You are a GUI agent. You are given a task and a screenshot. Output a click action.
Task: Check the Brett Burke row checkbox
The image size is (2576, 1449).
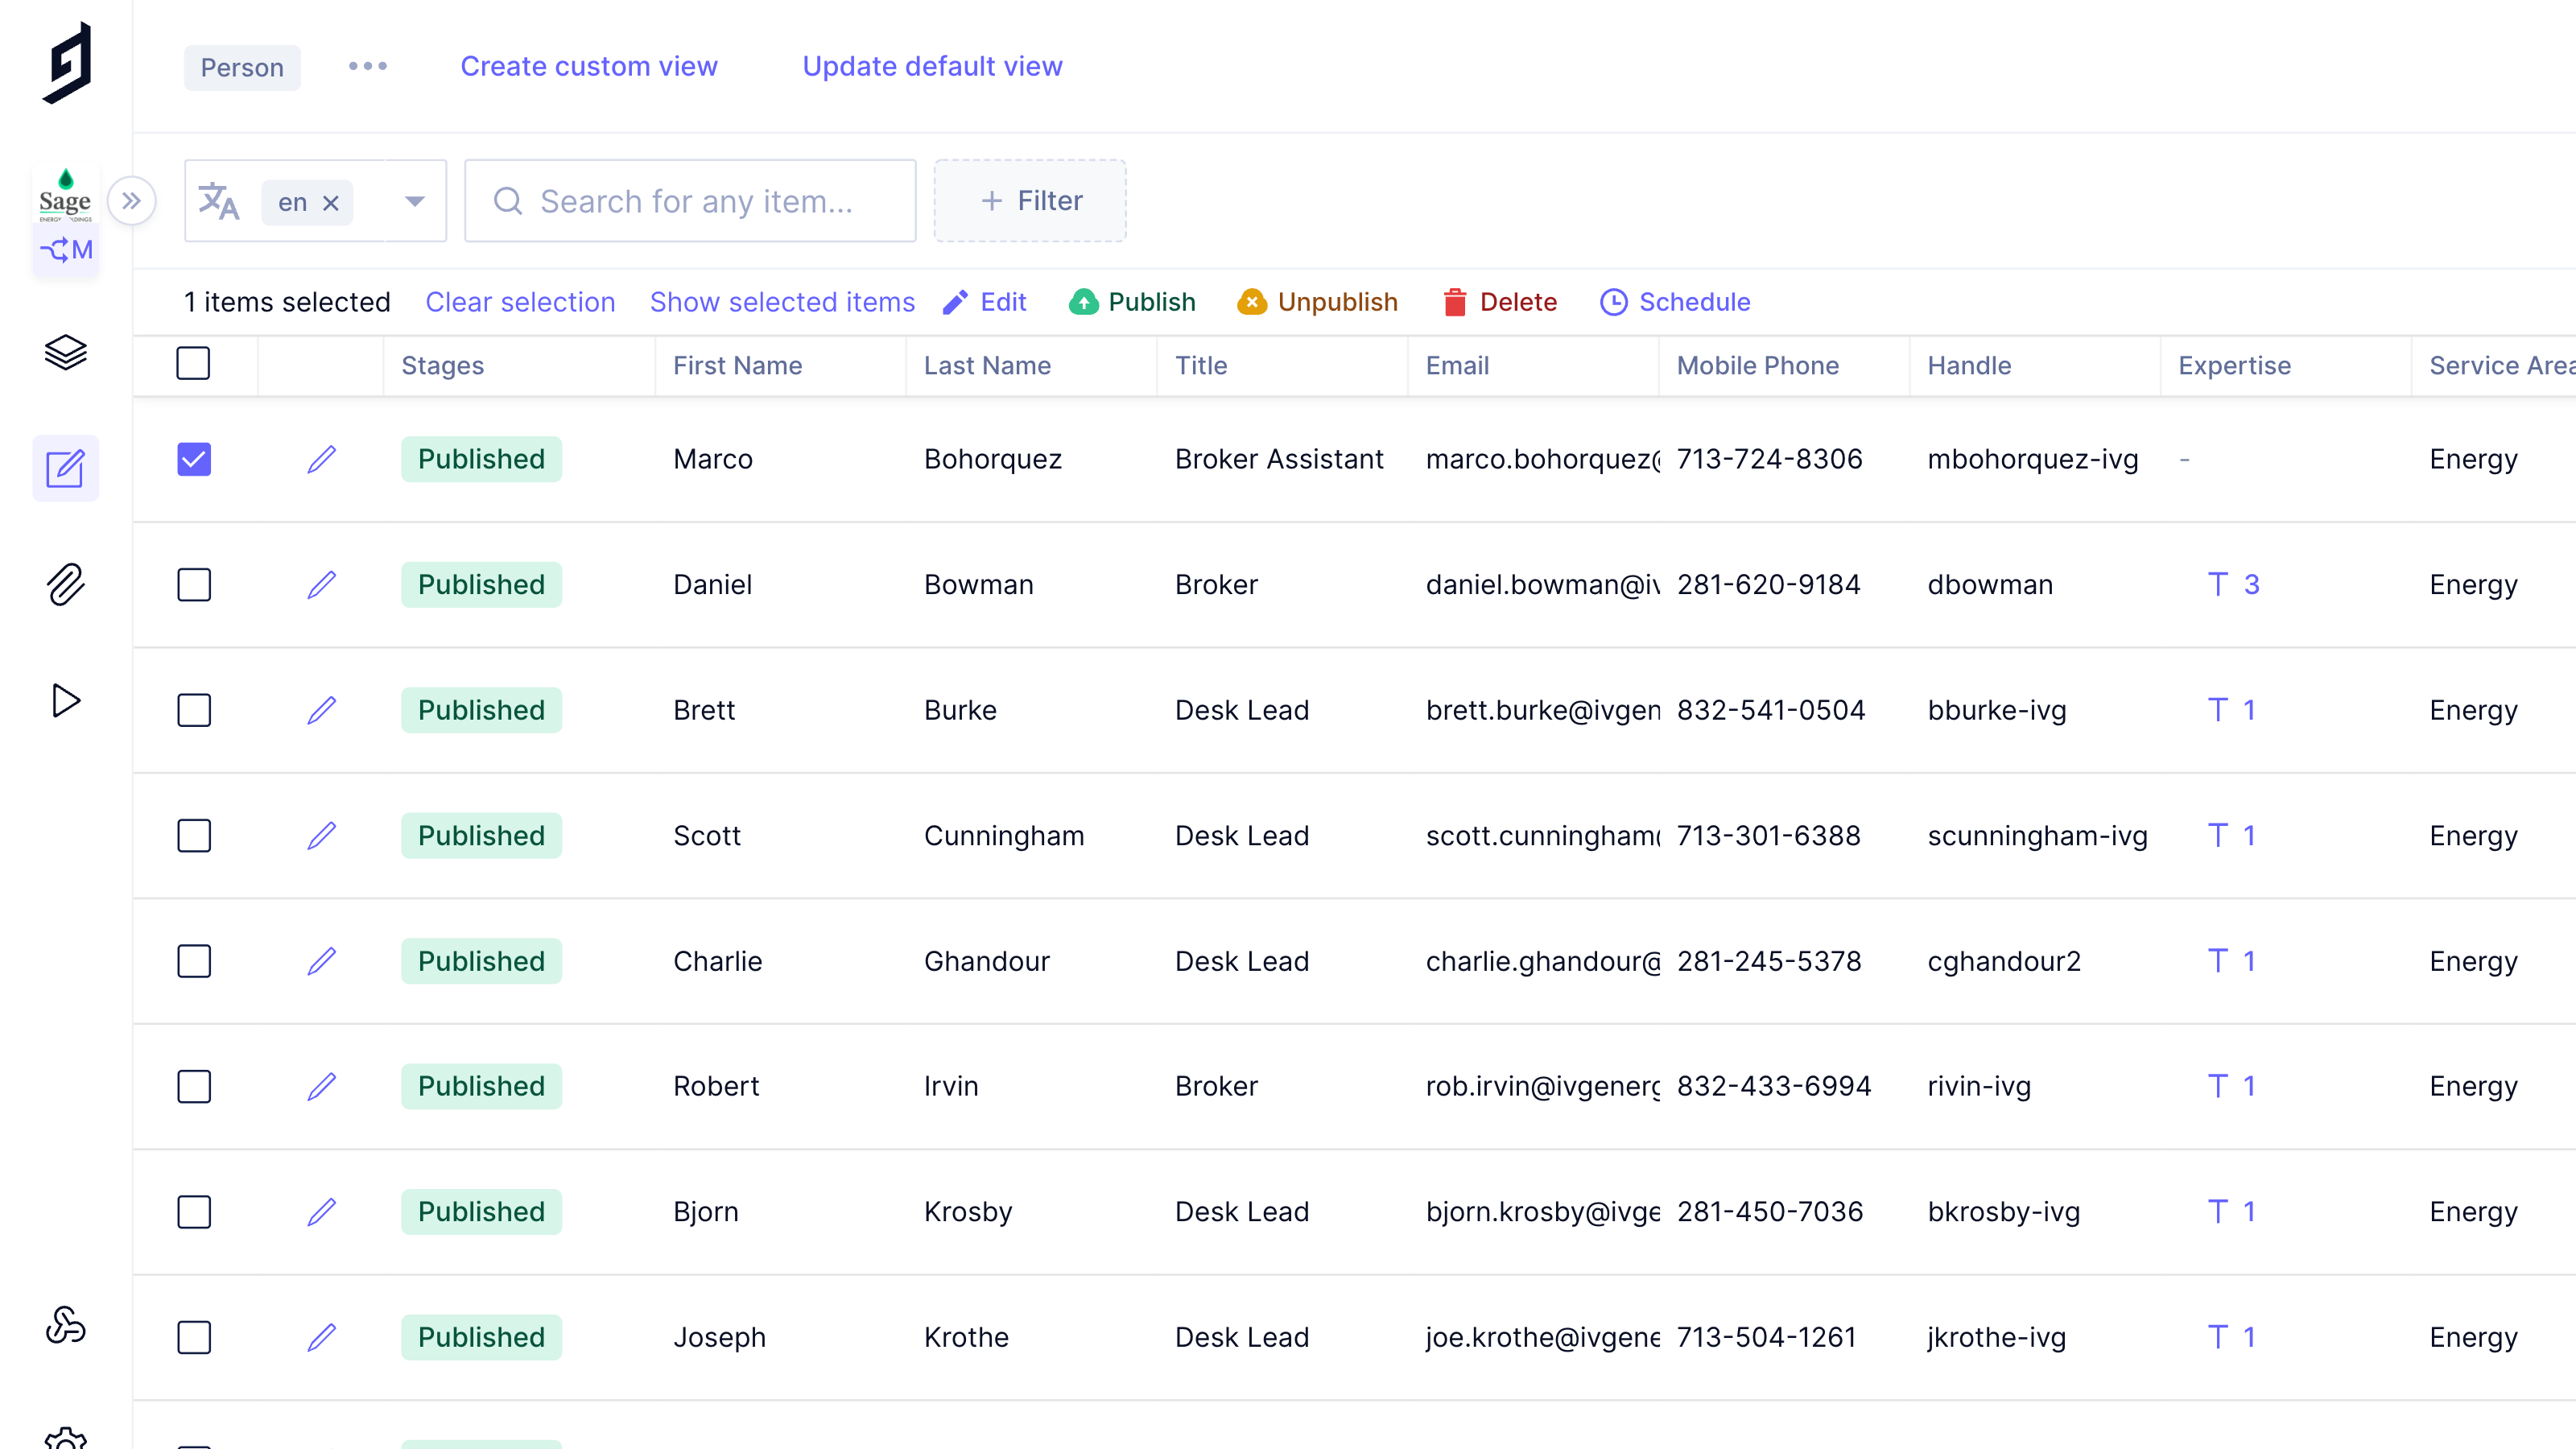pyautogui.click(x=194, y=710)
